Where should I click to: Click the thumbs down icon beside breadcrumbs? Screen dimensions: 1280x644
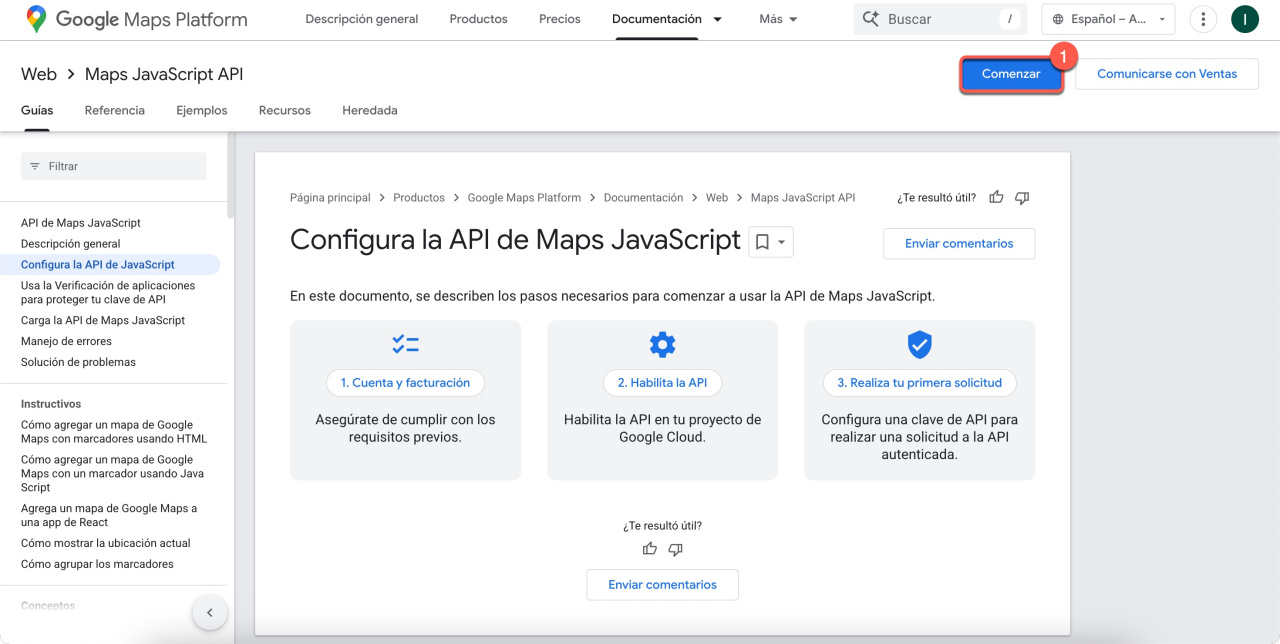(x=1021, y=198)
